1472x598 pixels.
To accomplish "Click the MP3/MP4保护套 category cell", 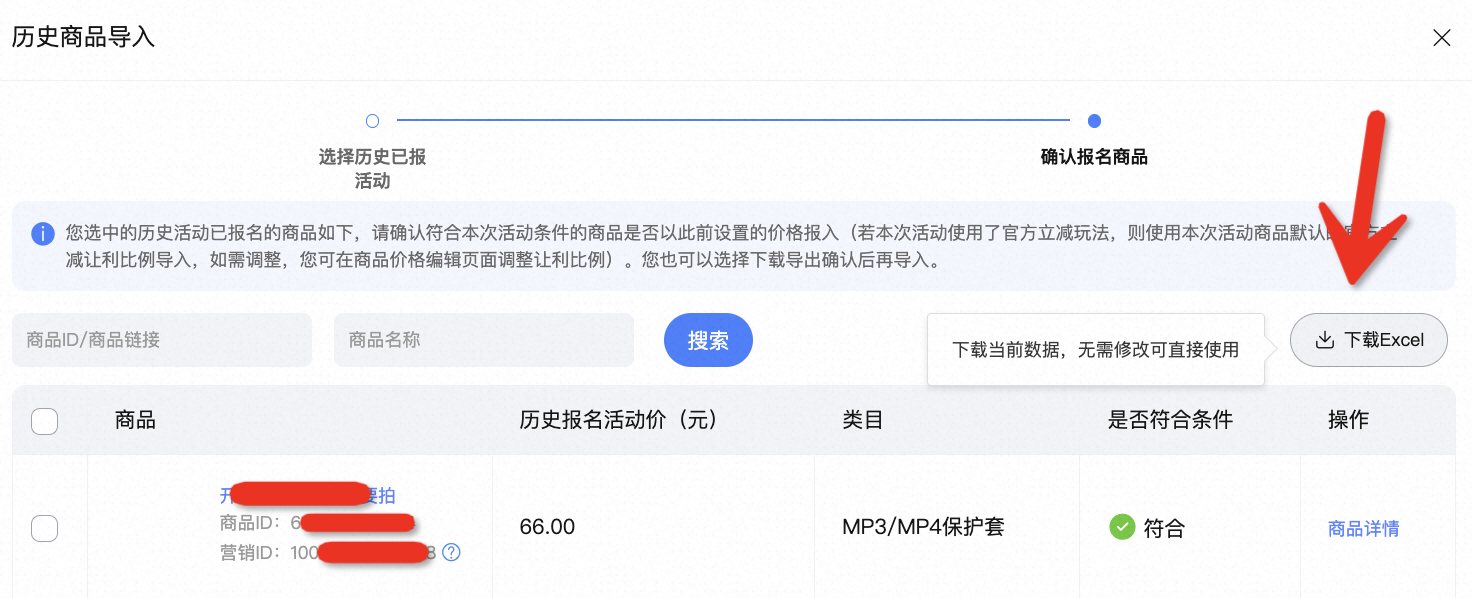I will tap(923, 527).
